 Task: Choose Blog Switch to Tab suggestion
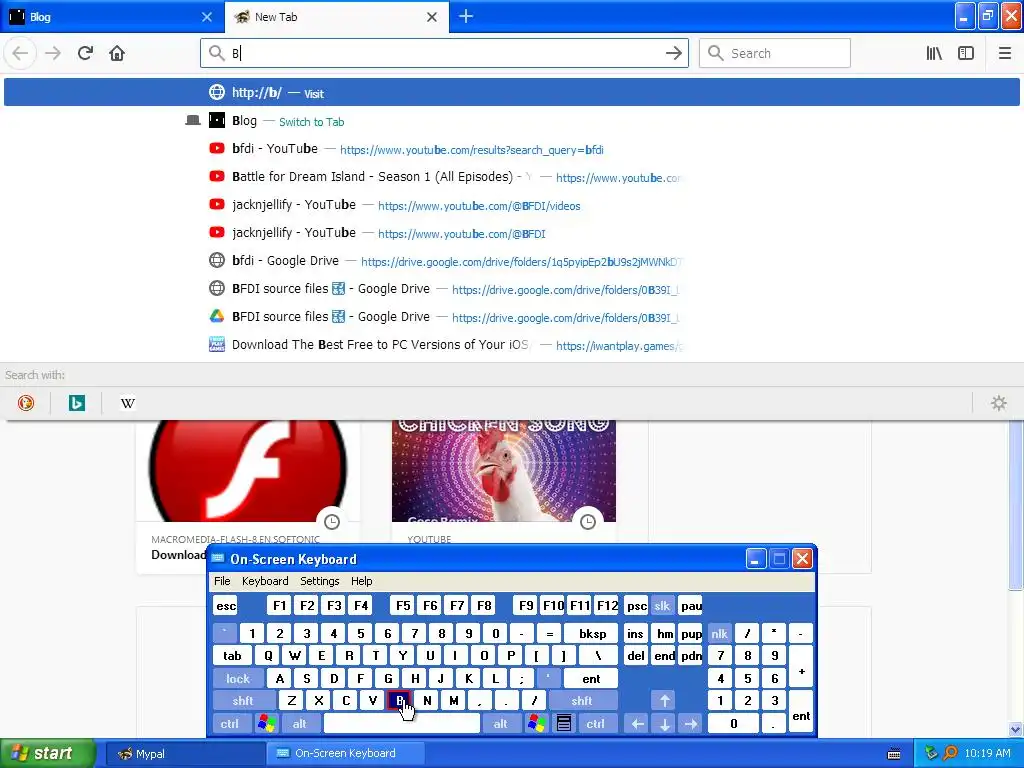pyautogui.click(x=511, y=121)
